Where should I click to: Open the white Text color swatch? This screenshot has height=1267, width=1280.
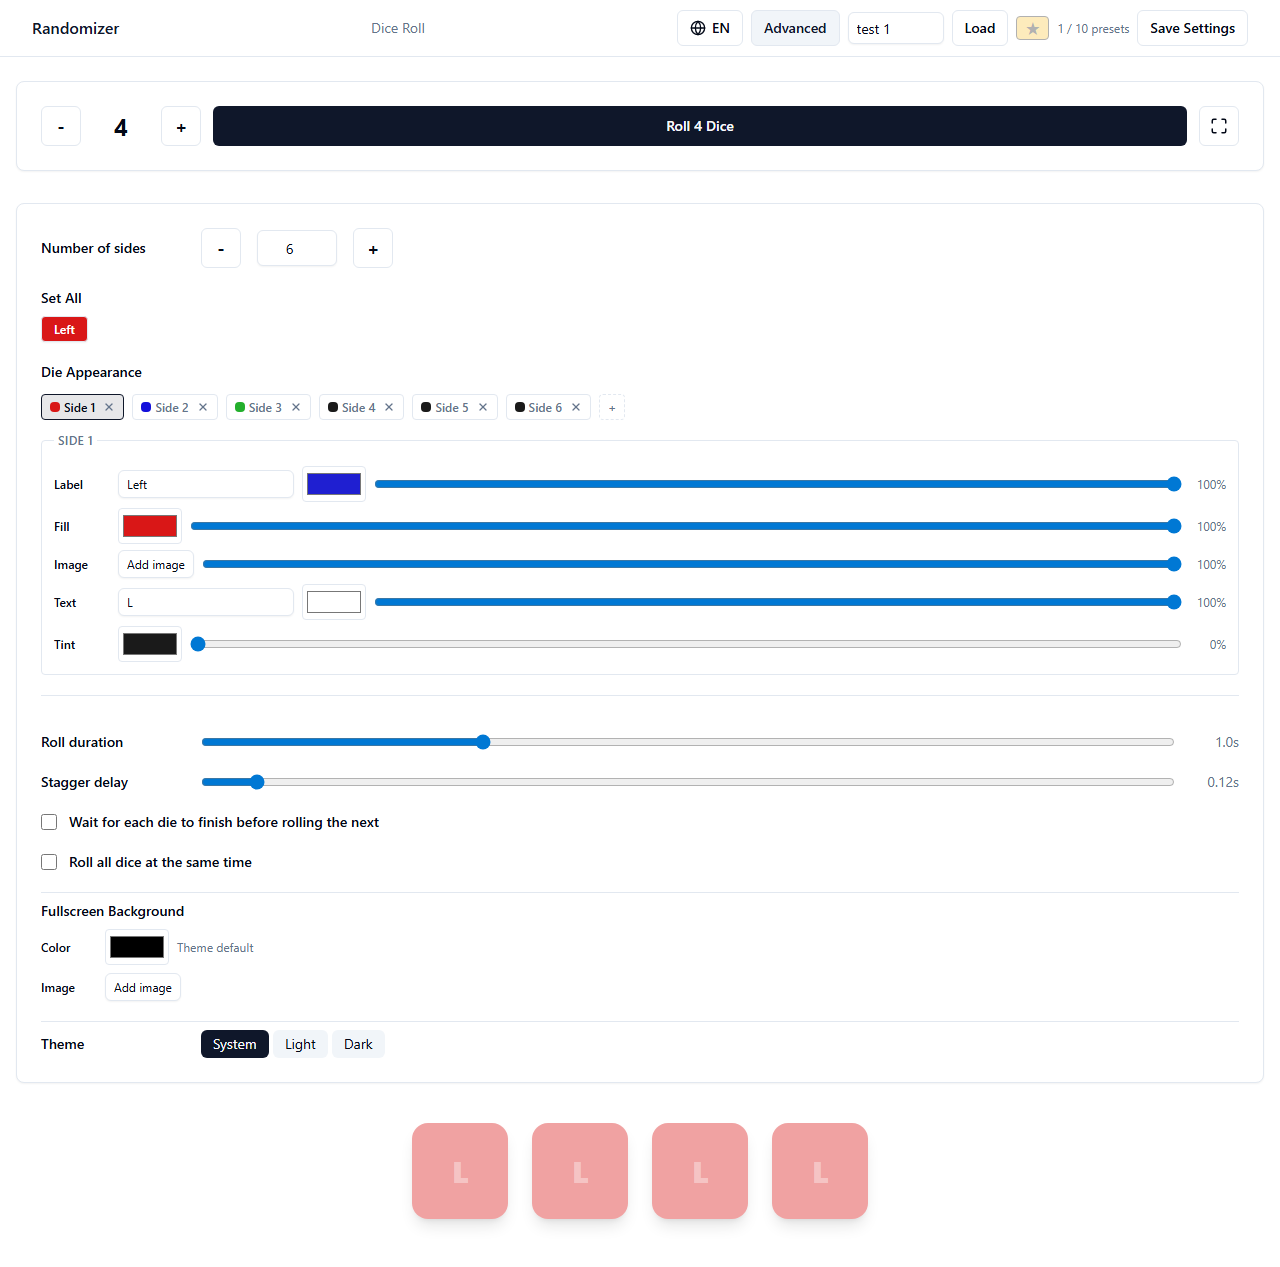coord(334,602)
